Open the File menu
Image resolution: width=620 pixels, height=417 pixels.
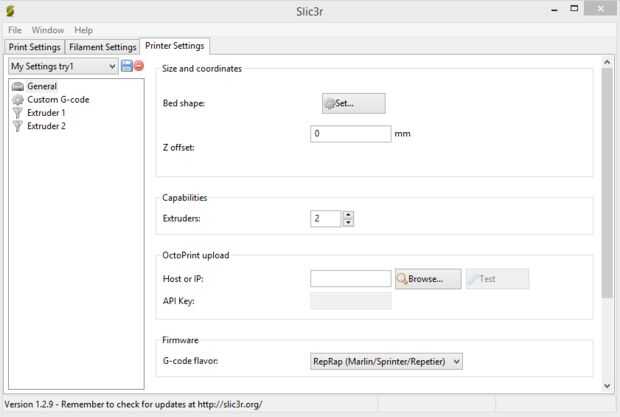[x=15, y=30]
